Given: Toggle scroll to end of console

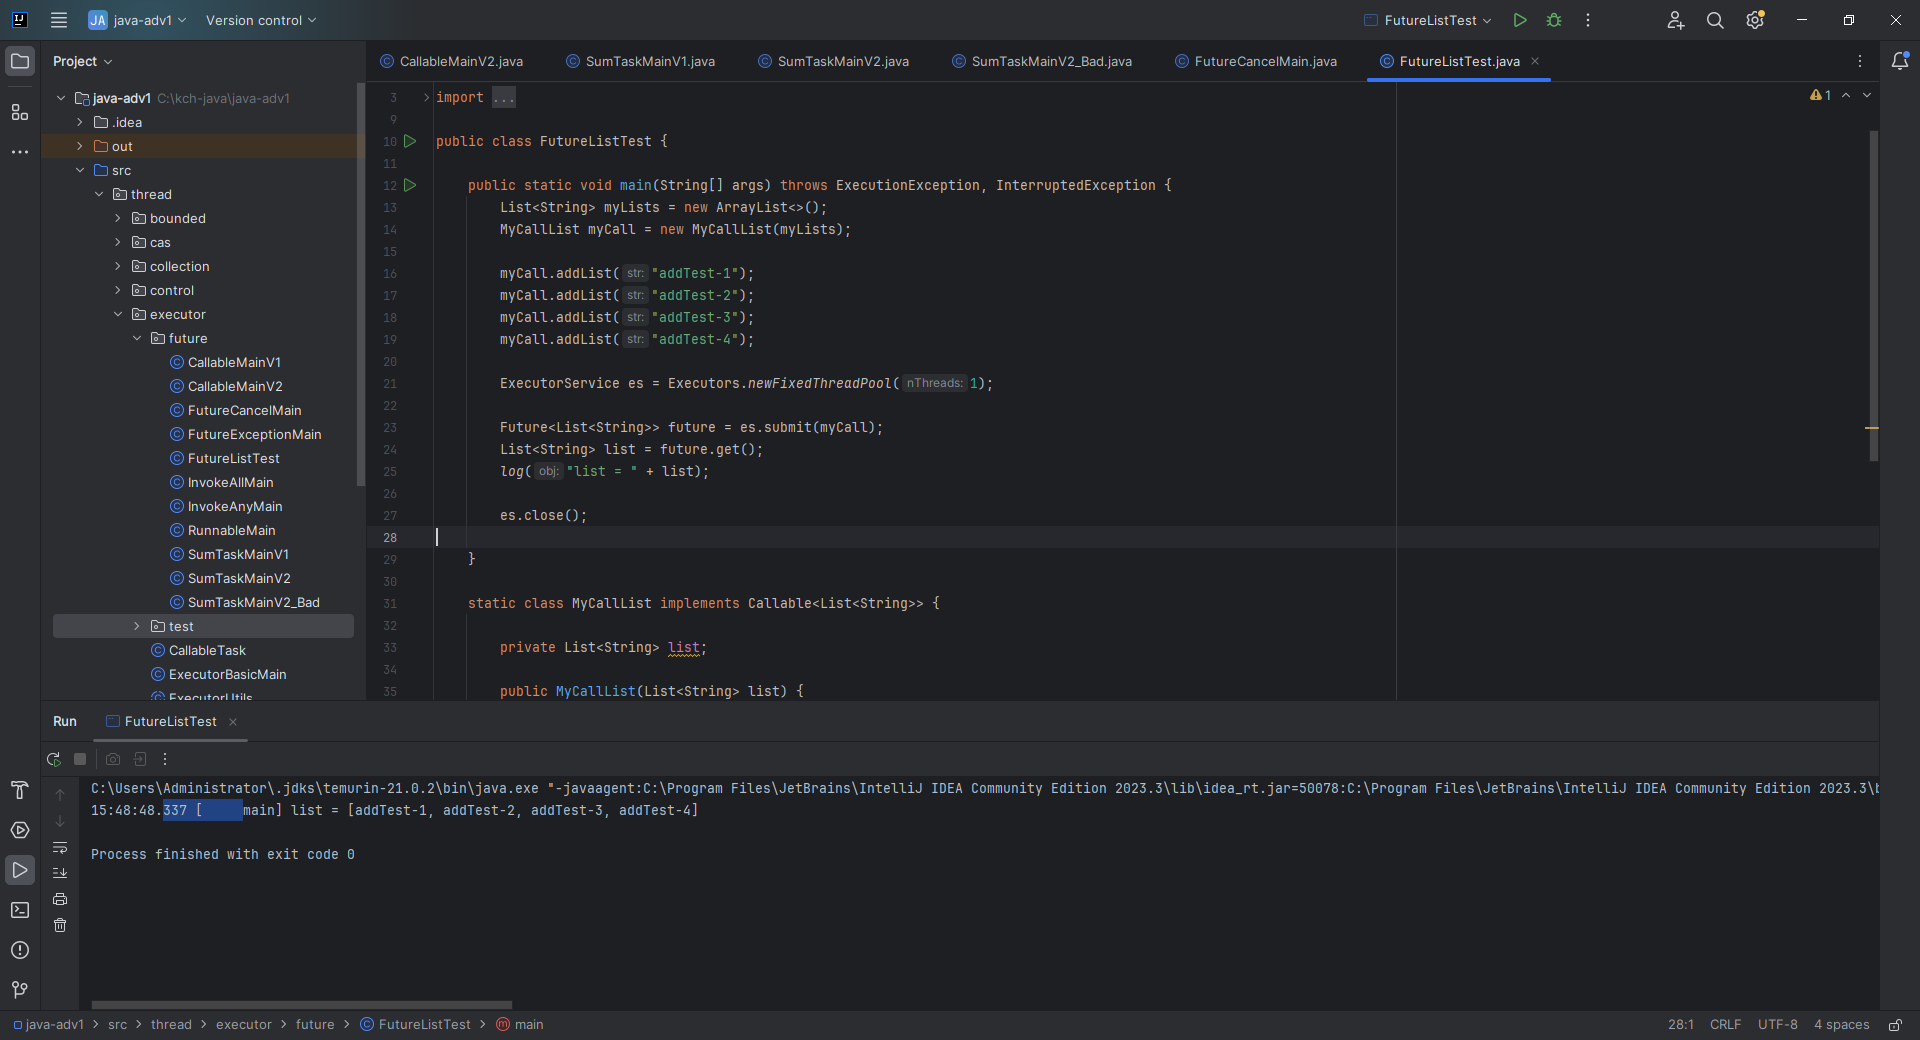Looking at the screenshot, I should coord(60,873).
